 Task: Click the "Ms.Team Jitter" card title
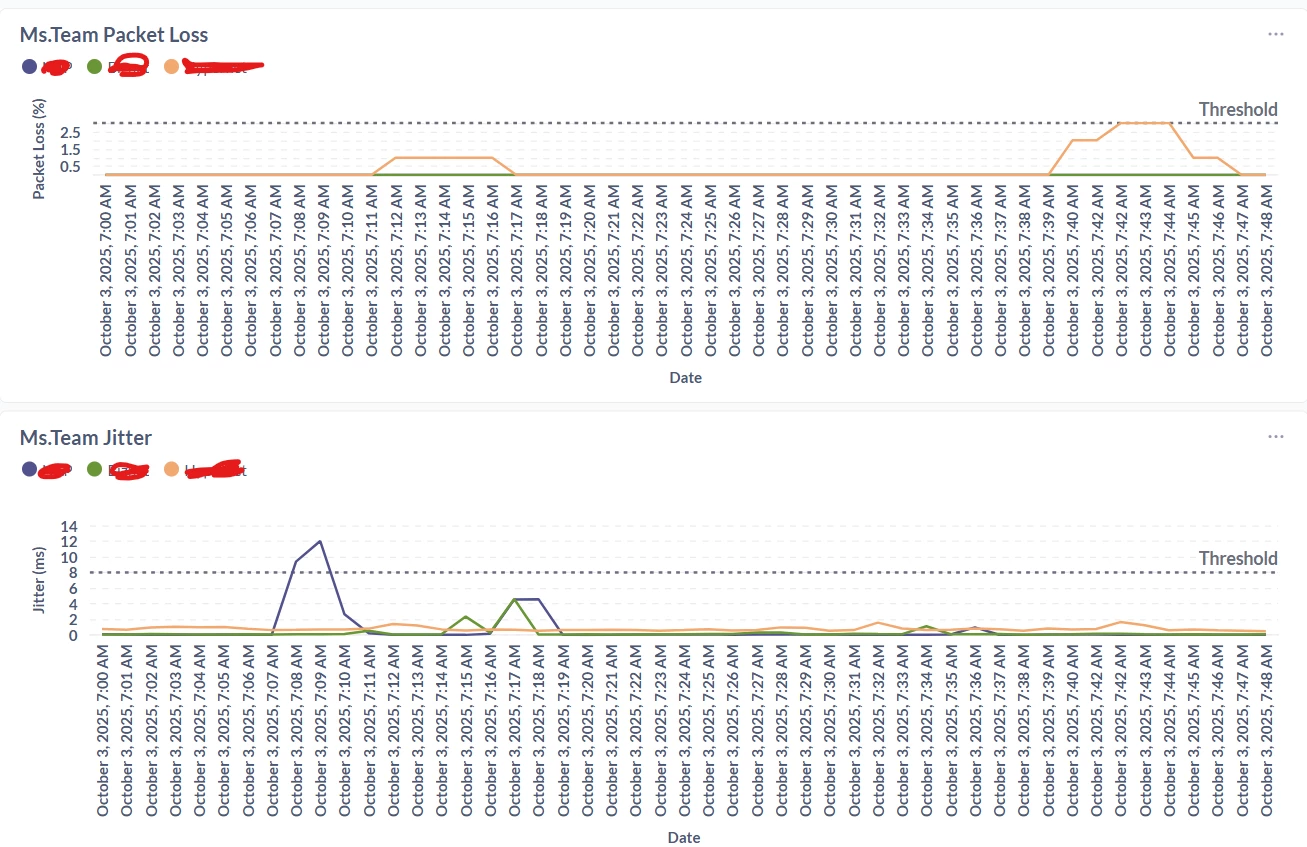click(x=86, y=437)
